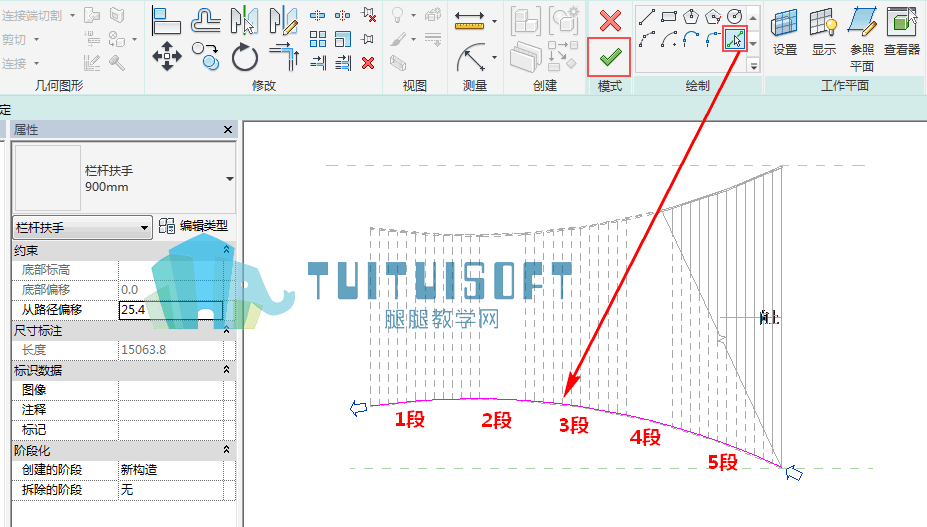Select the Scale tool
This screenshot has width=927, height=527.
pos(342,40)
